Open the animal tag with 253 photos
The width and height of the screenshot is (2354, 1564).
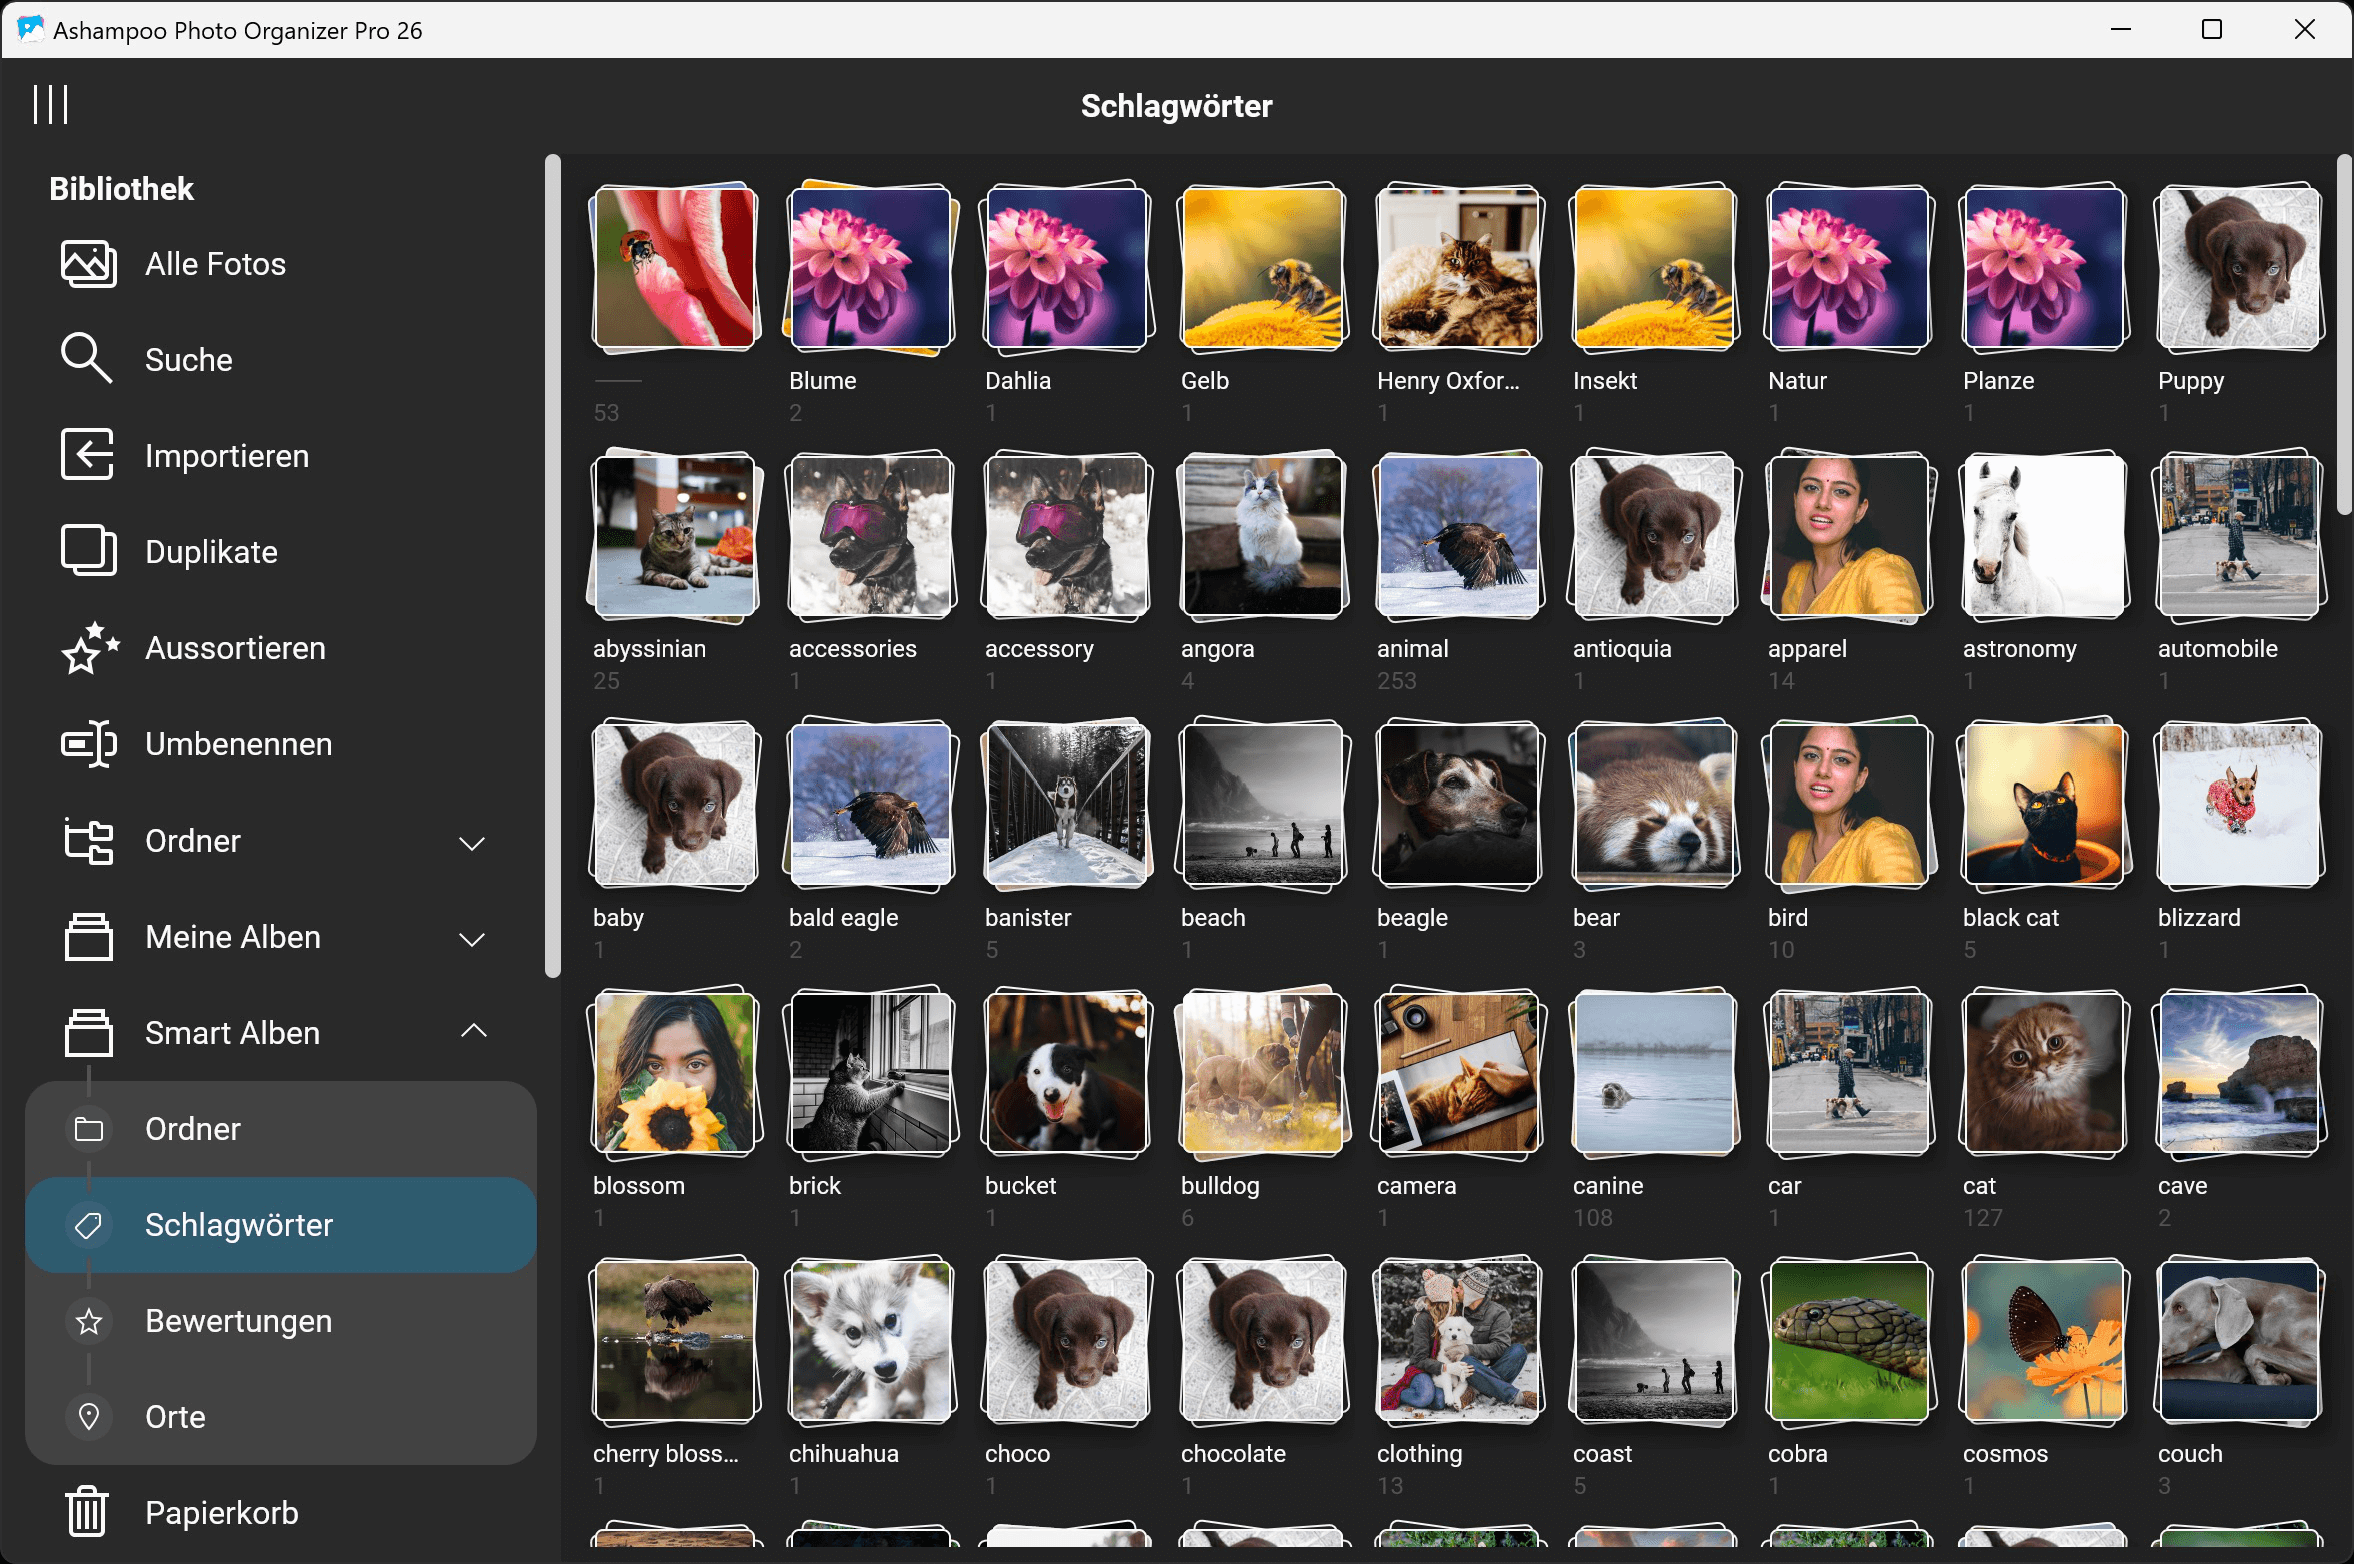(x=1457, y=536)
